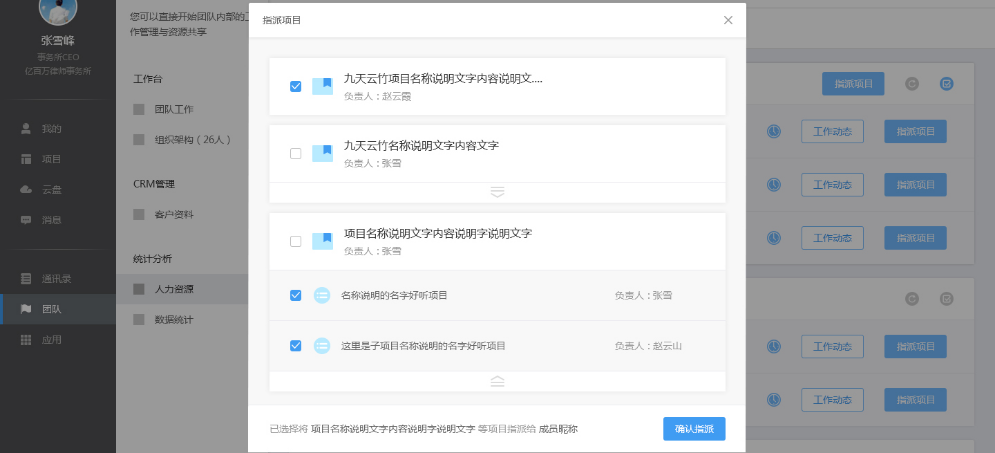Click the user avatar above 张雪峰
The height and width of the screenshot is (453, 995).
tap(58, 10)
